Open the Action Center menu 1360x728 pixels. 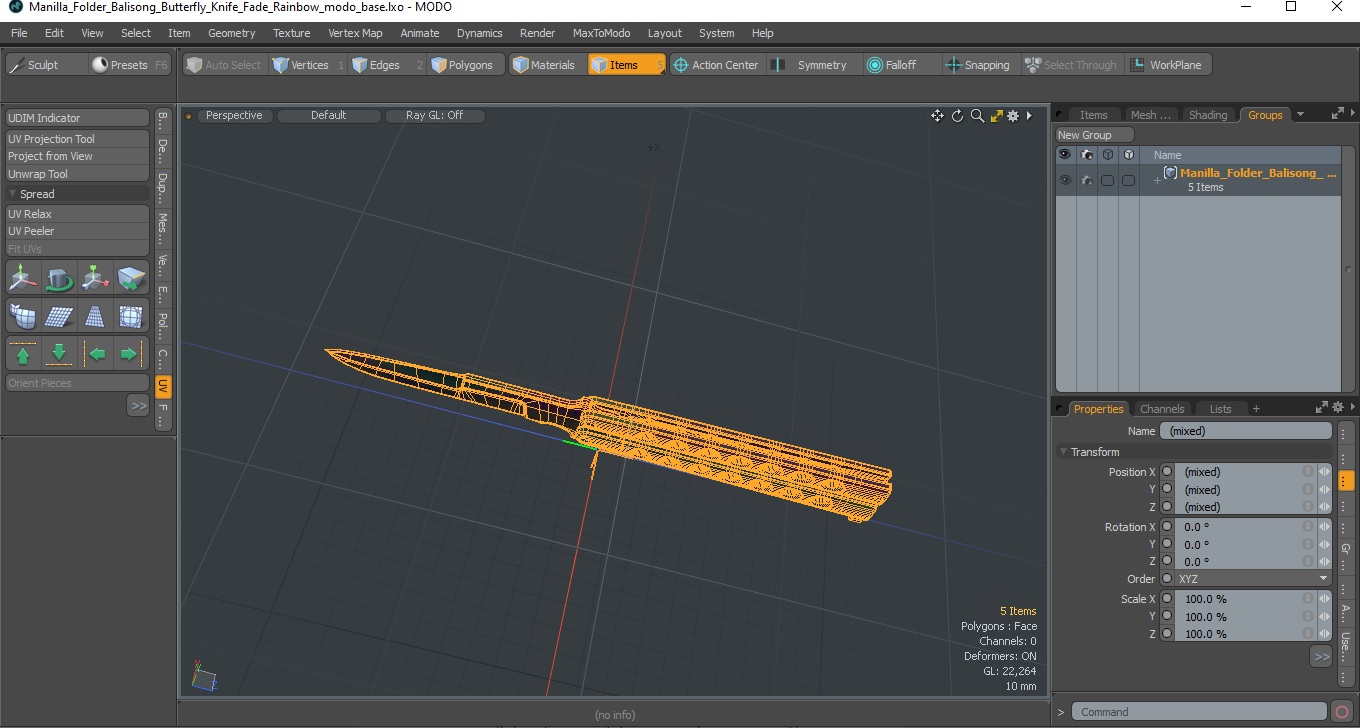point(717,65)
